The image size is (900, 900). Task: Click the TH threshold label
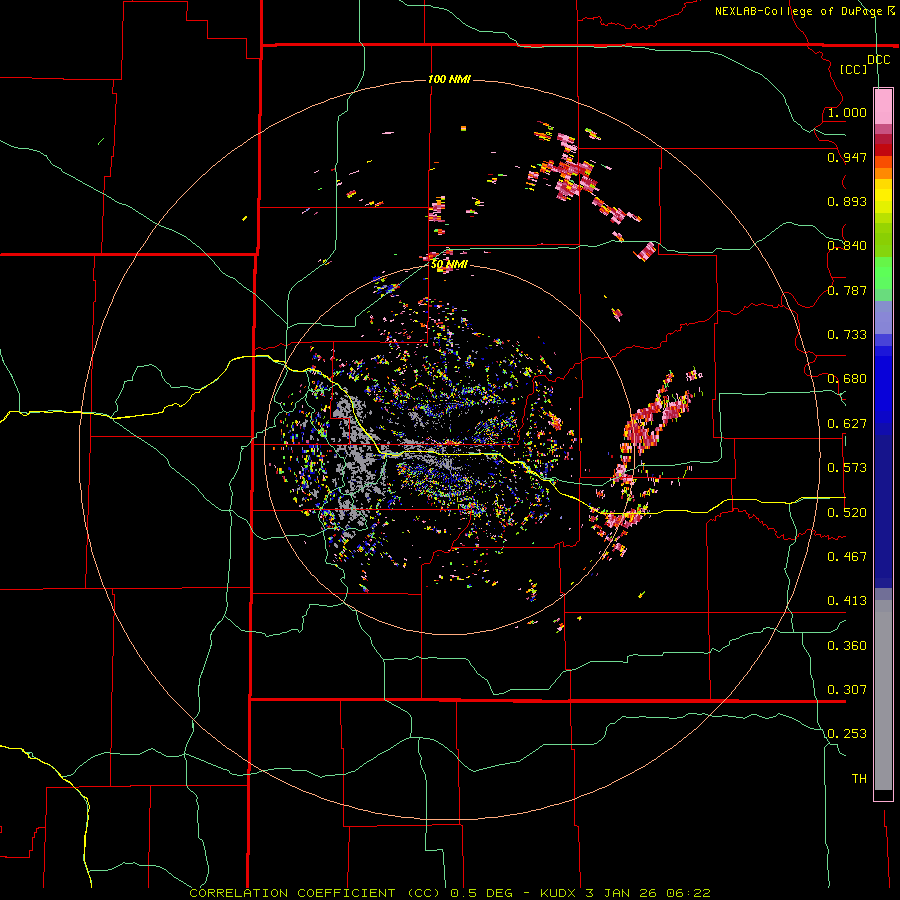pyautogui.click(x=859, y=779)
